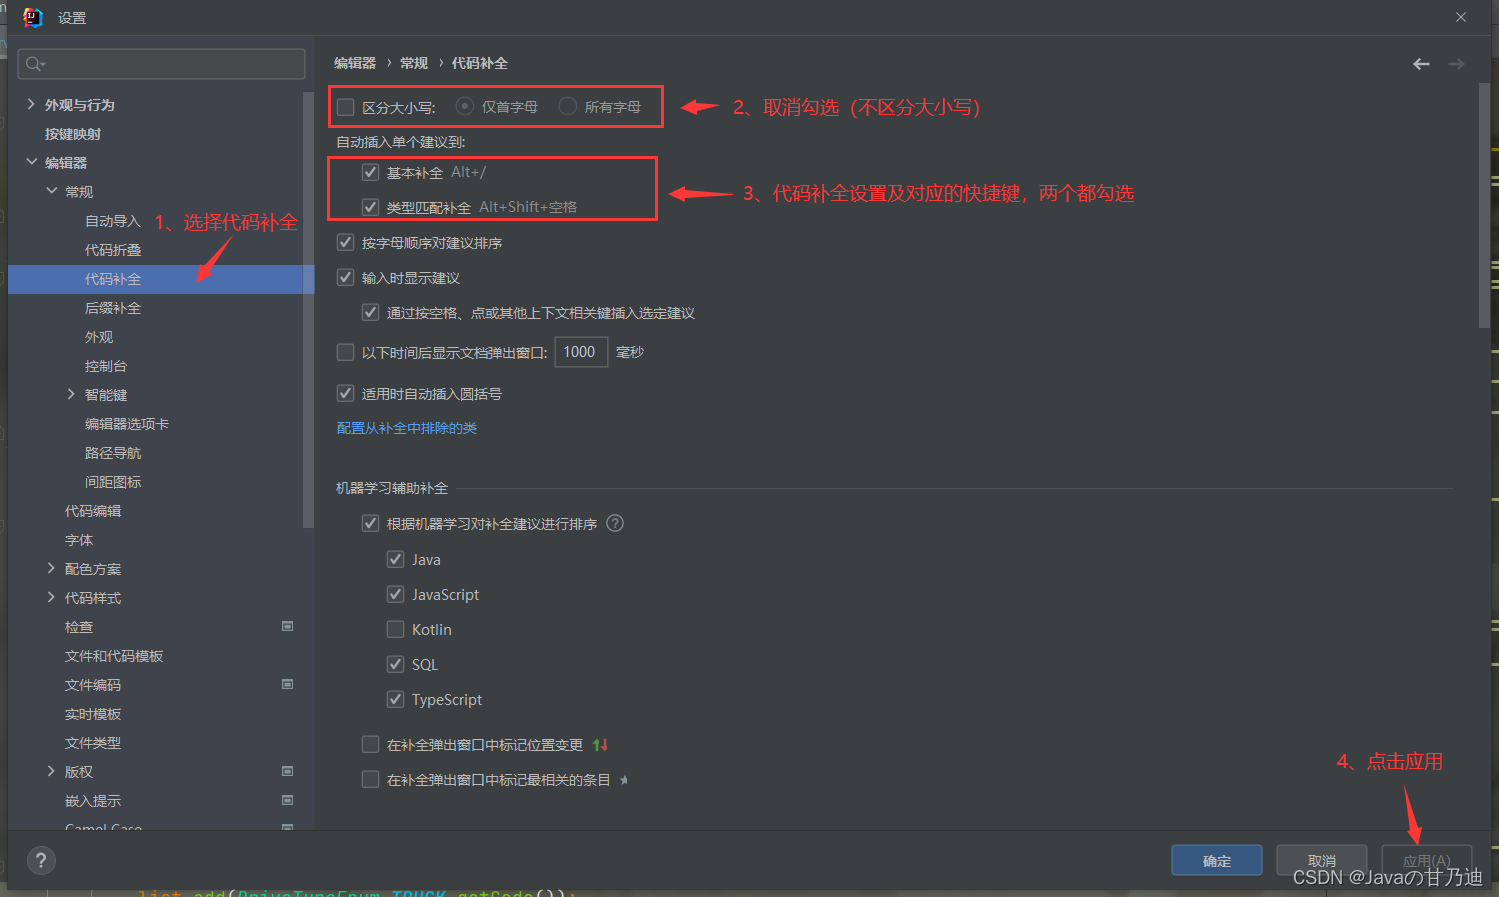The image size is (1499, 897).
Task: Open 实时模板 settings page
Action: coord(93,714)
